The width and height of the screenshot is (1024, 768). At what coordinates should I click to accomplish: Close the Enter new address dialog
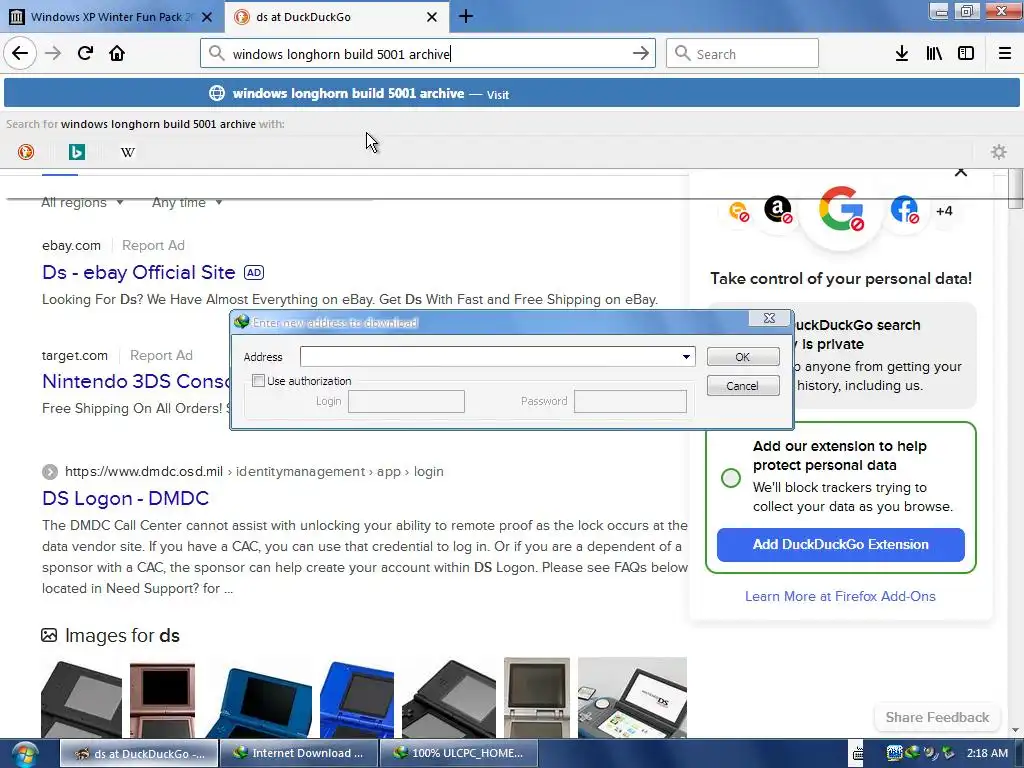click(x=769, y=318)
